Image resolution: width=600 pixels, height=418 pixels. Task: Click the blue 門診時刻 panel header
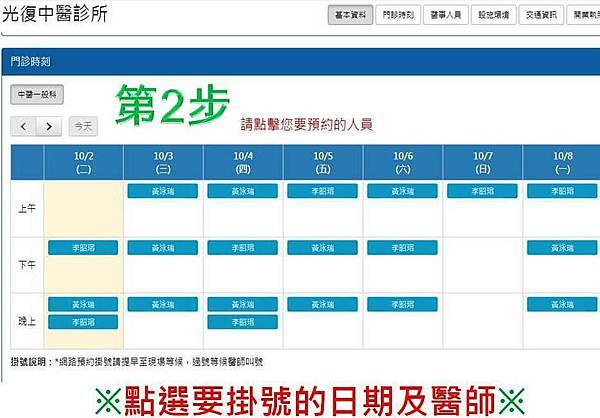301,62
